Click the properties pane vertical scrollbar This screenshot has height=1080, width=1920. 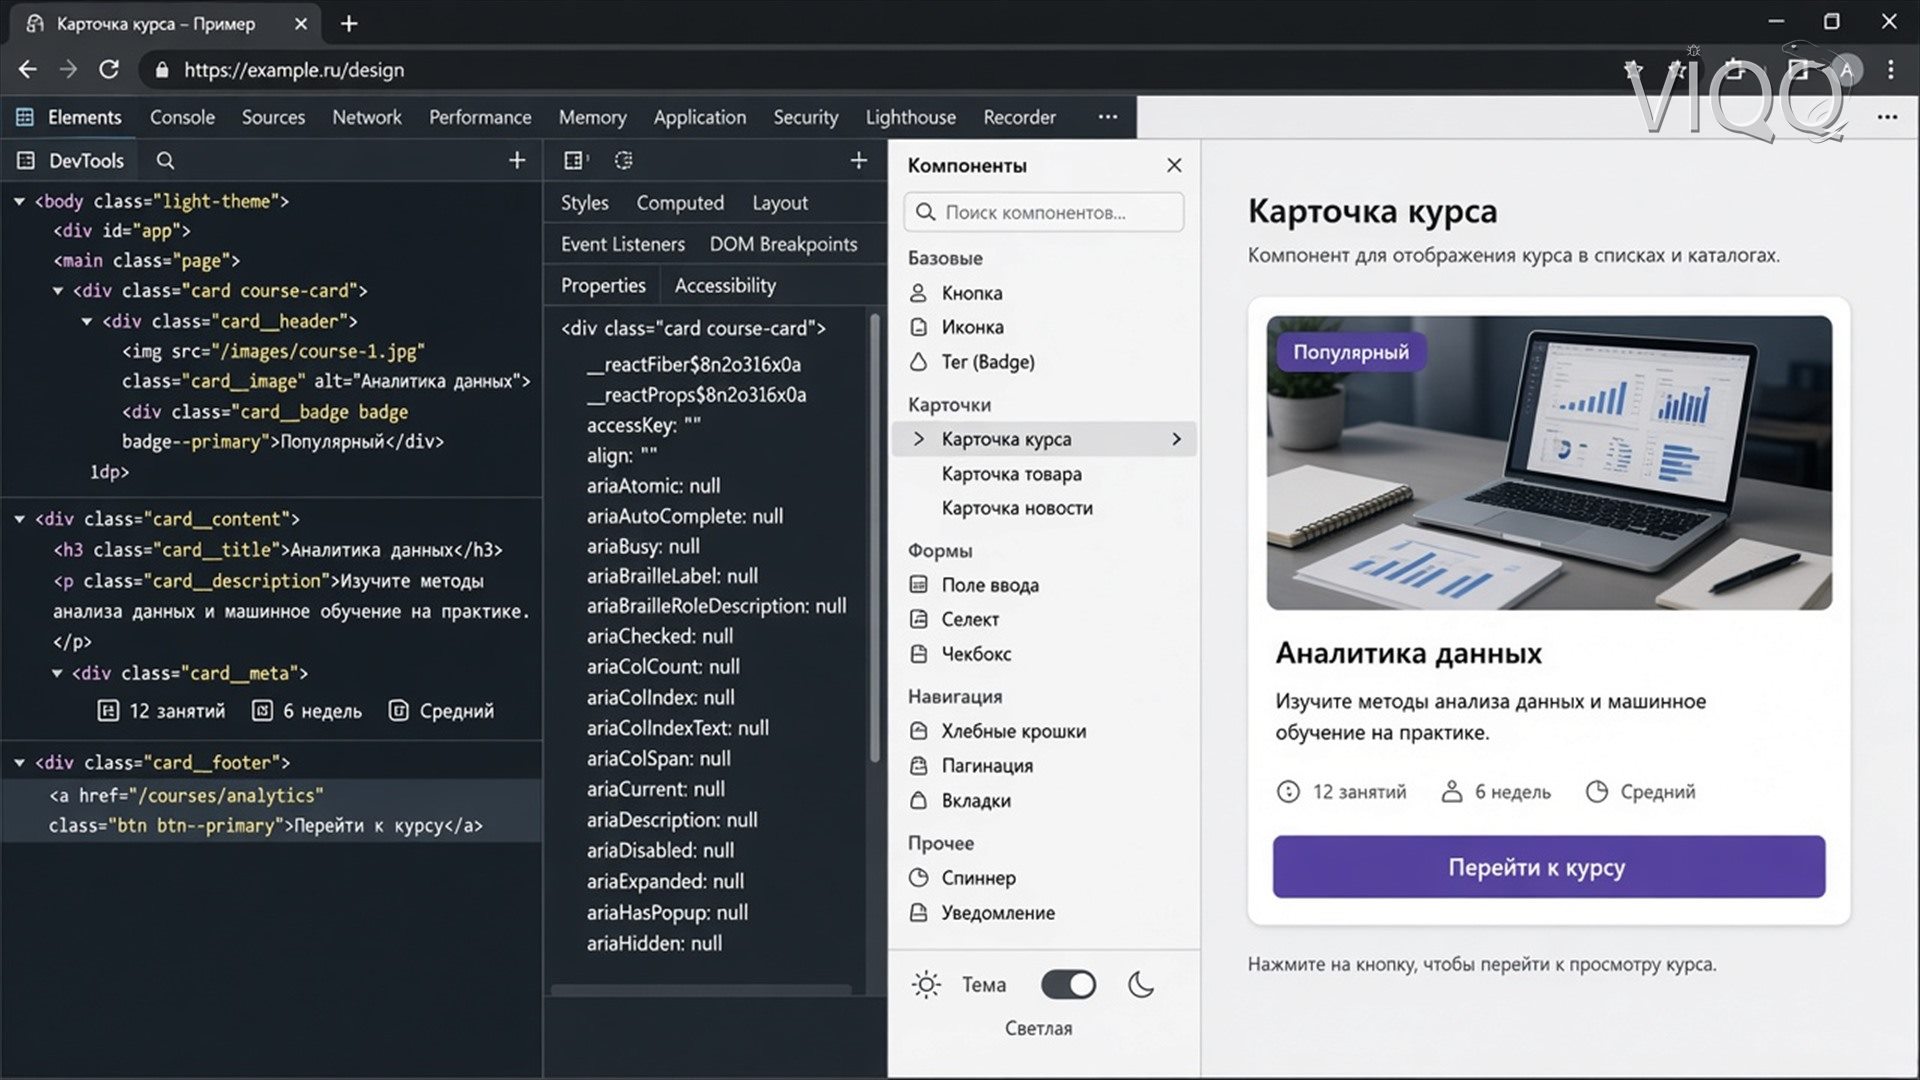[876, 540]
